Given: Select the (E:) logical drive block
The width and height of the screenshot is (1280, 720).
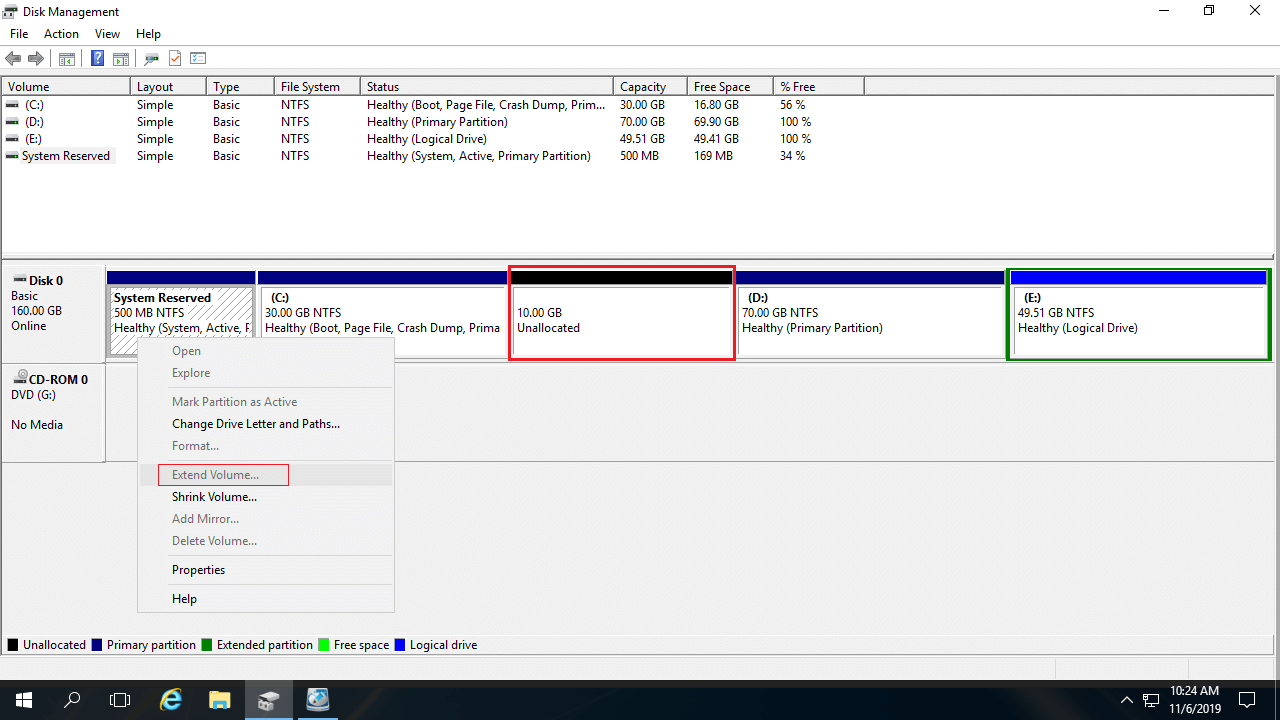Looking at the screenshot, I should [x=1138, y=322].
